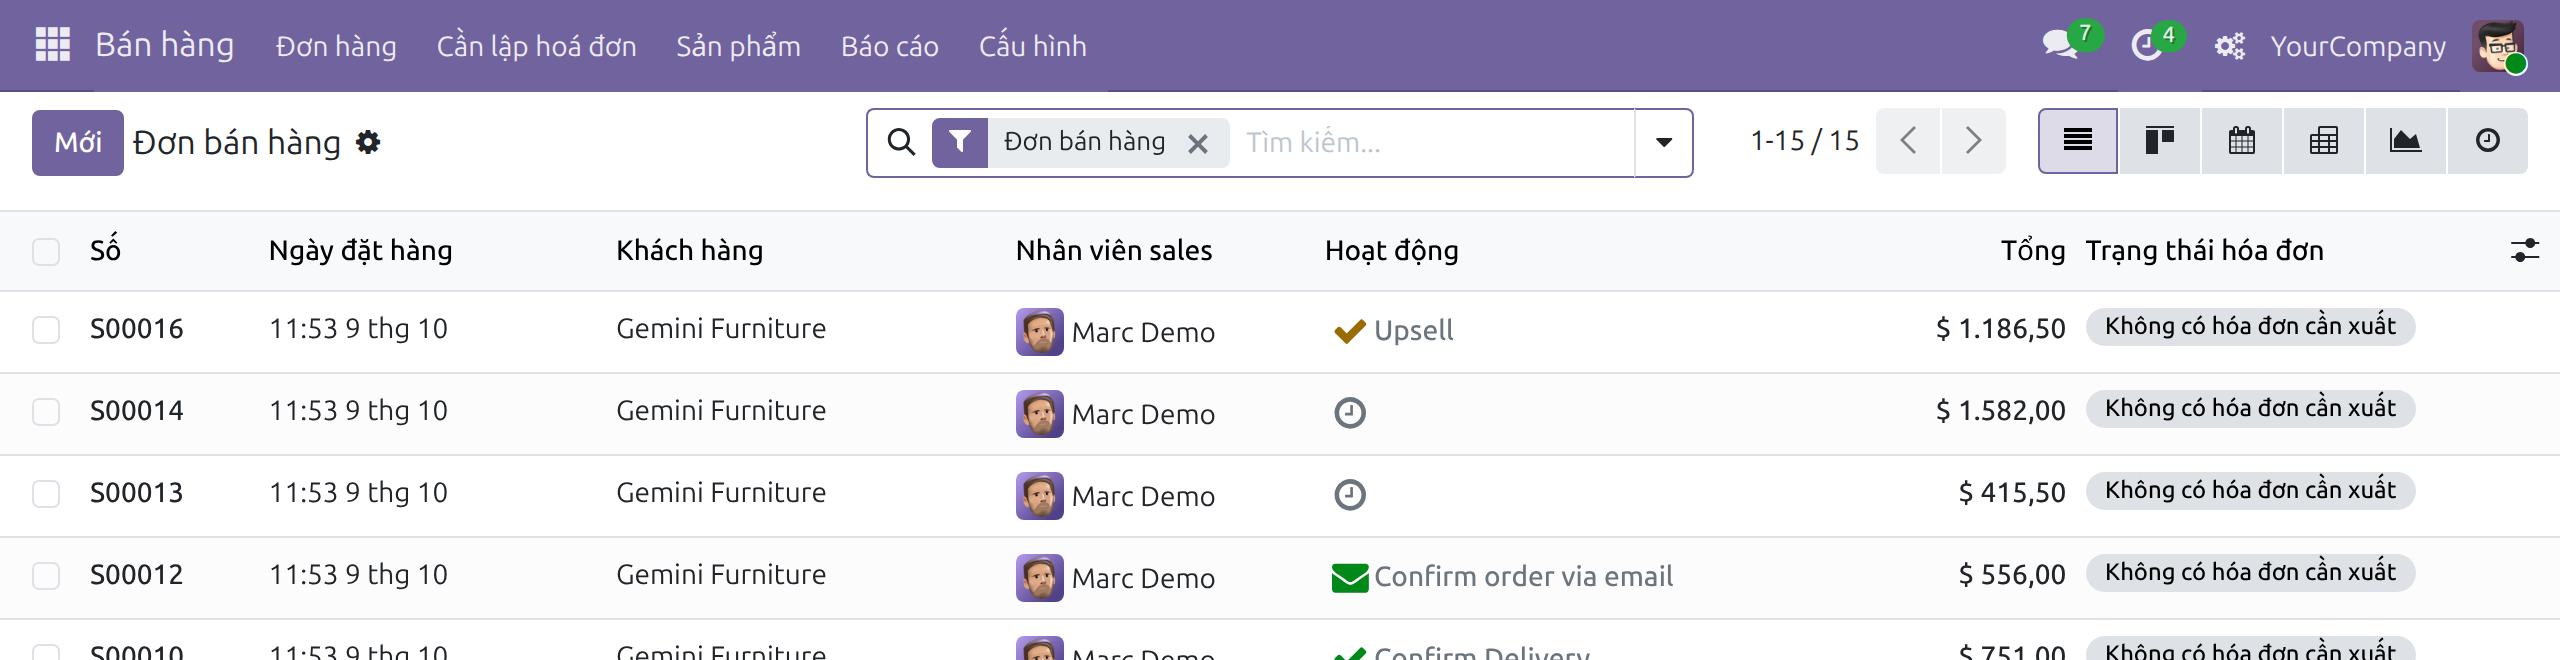Screen dimensions: 2560x660
Task: Click Confirm order via email activity text
Action: click(1523, 577)
